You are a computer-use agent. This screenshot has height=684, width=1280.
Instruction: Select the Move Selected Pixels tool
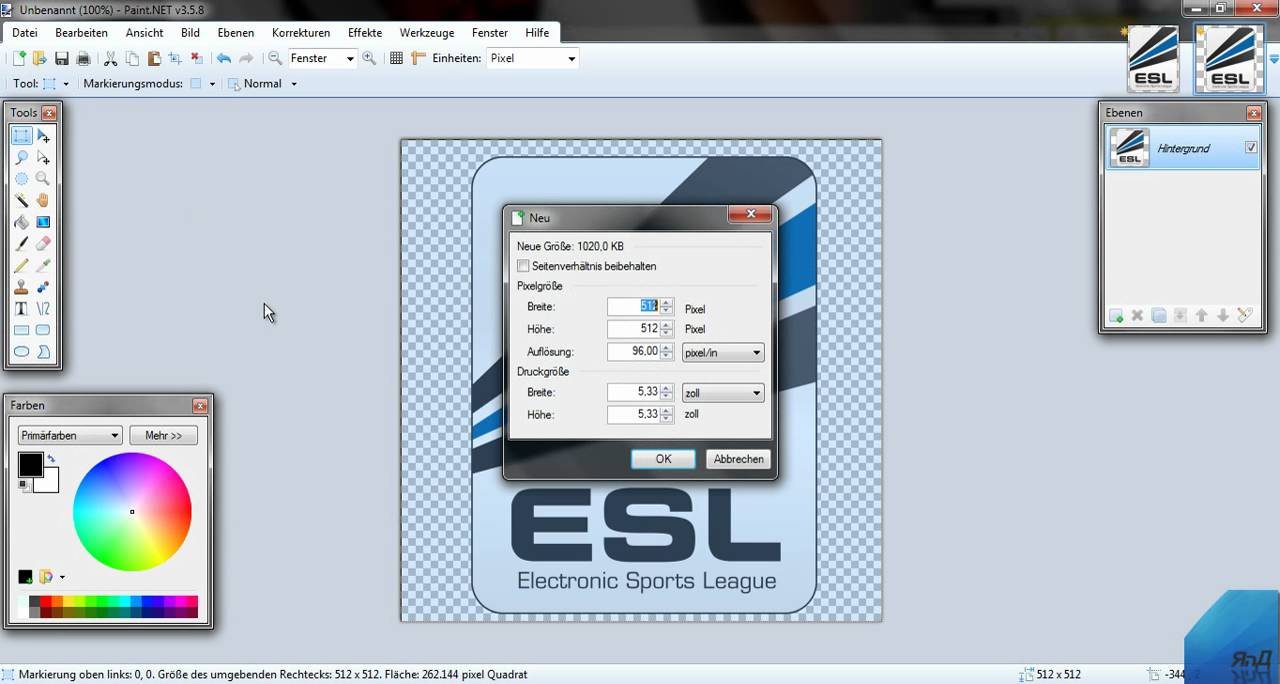43,136
